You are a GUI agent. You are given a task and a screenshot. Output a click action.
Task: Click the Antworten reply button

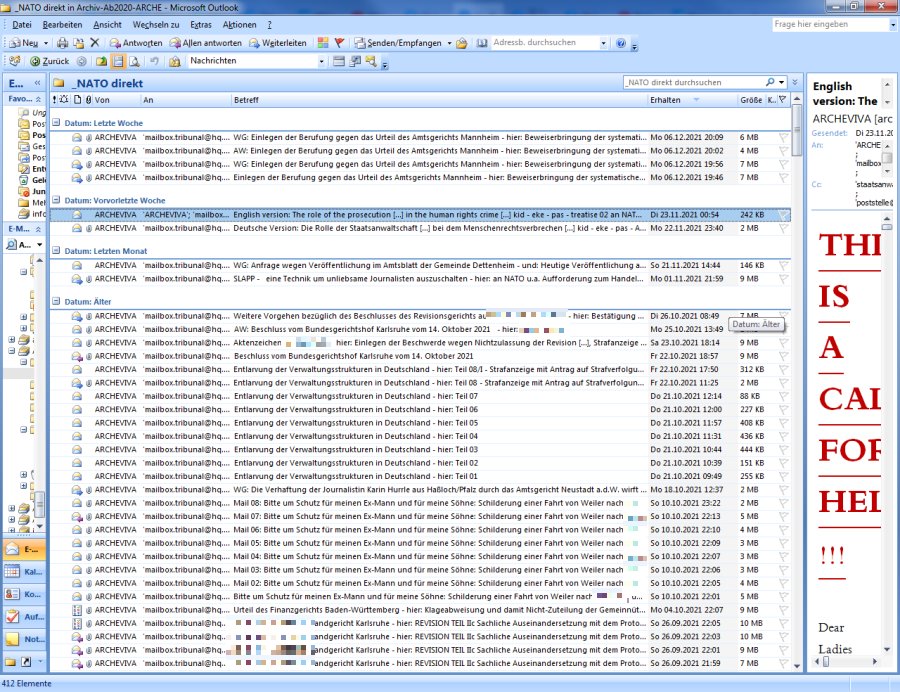point(136,43)
